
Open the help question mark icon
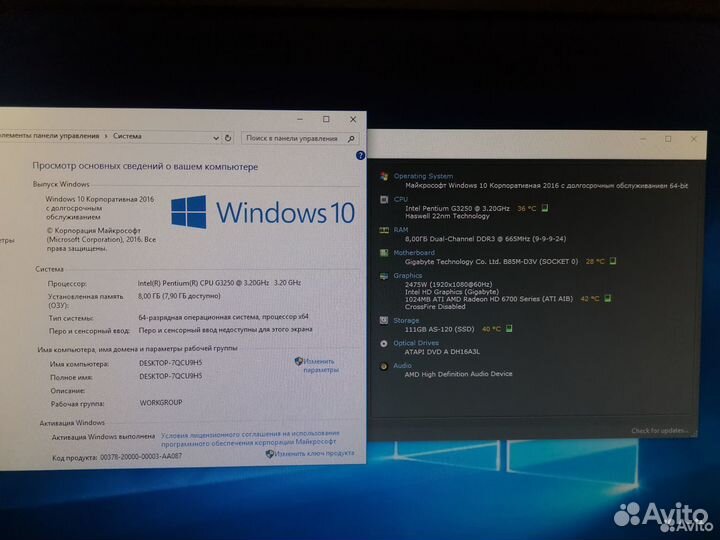(360, 156)
